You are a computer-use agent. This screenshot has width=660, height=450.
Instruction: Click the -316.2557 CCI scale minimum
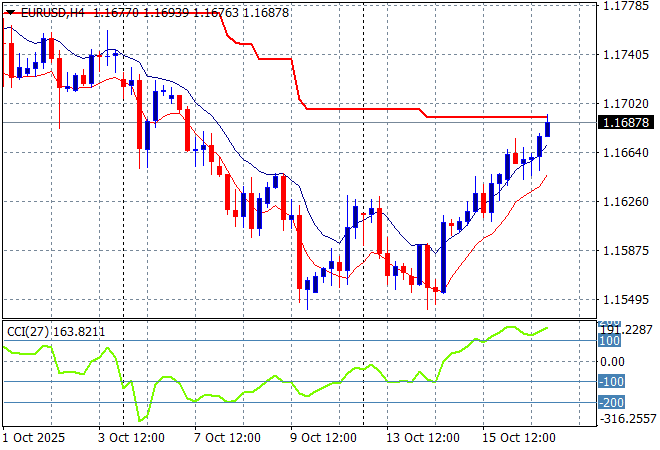click(628, 419)
